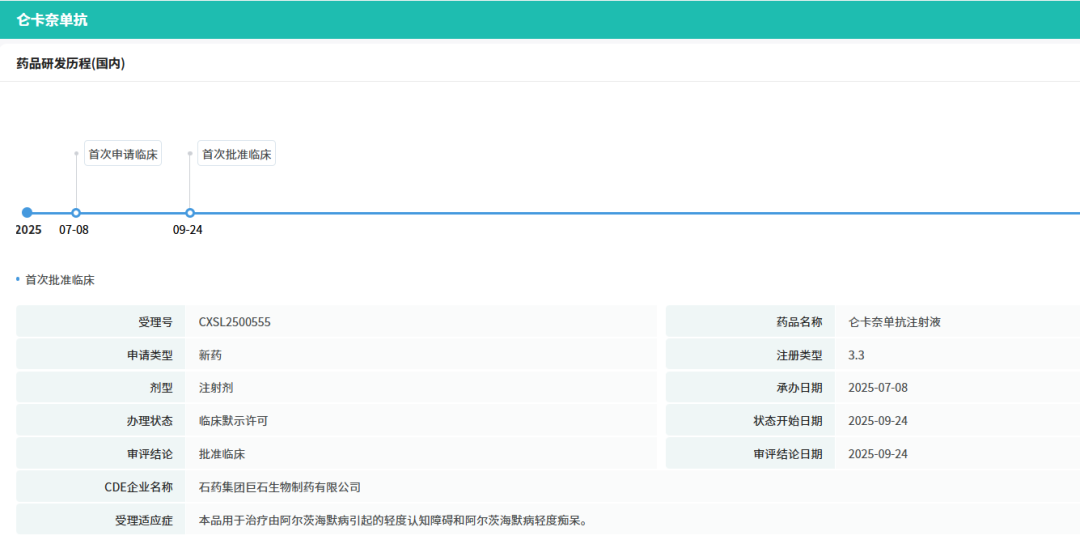Click the 批准临床 review conclusion value

tap(221, 454)
